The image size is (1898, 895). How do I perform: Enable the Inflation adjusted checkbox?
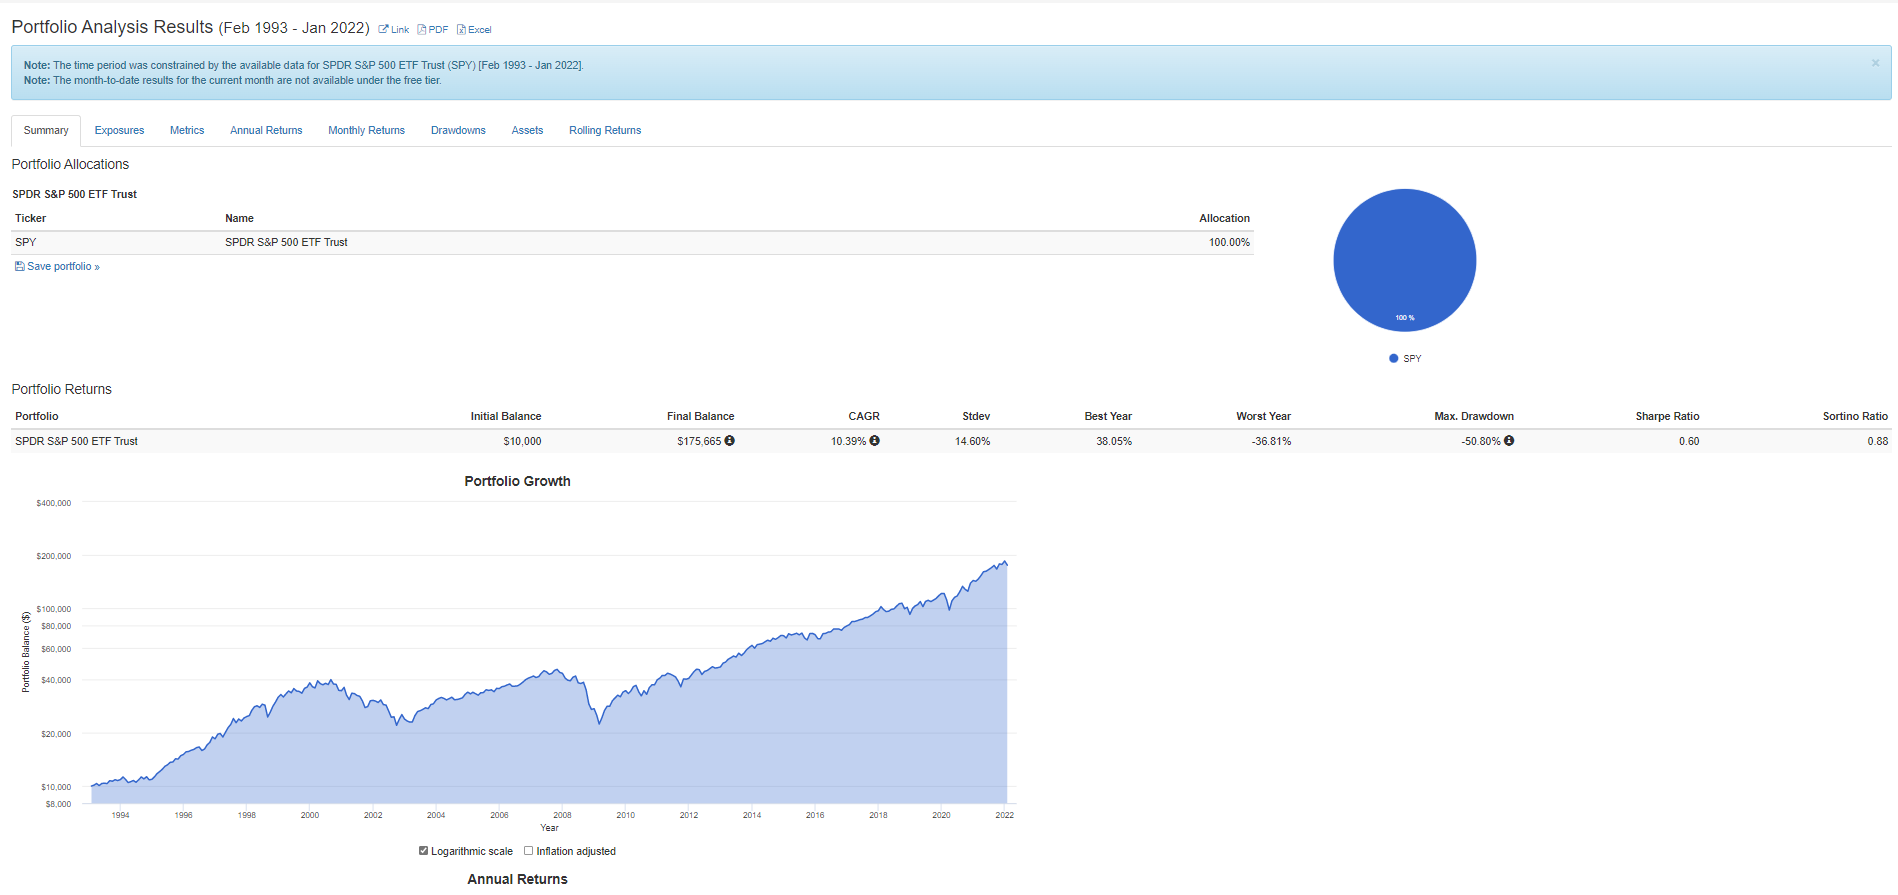click(529, 851)
